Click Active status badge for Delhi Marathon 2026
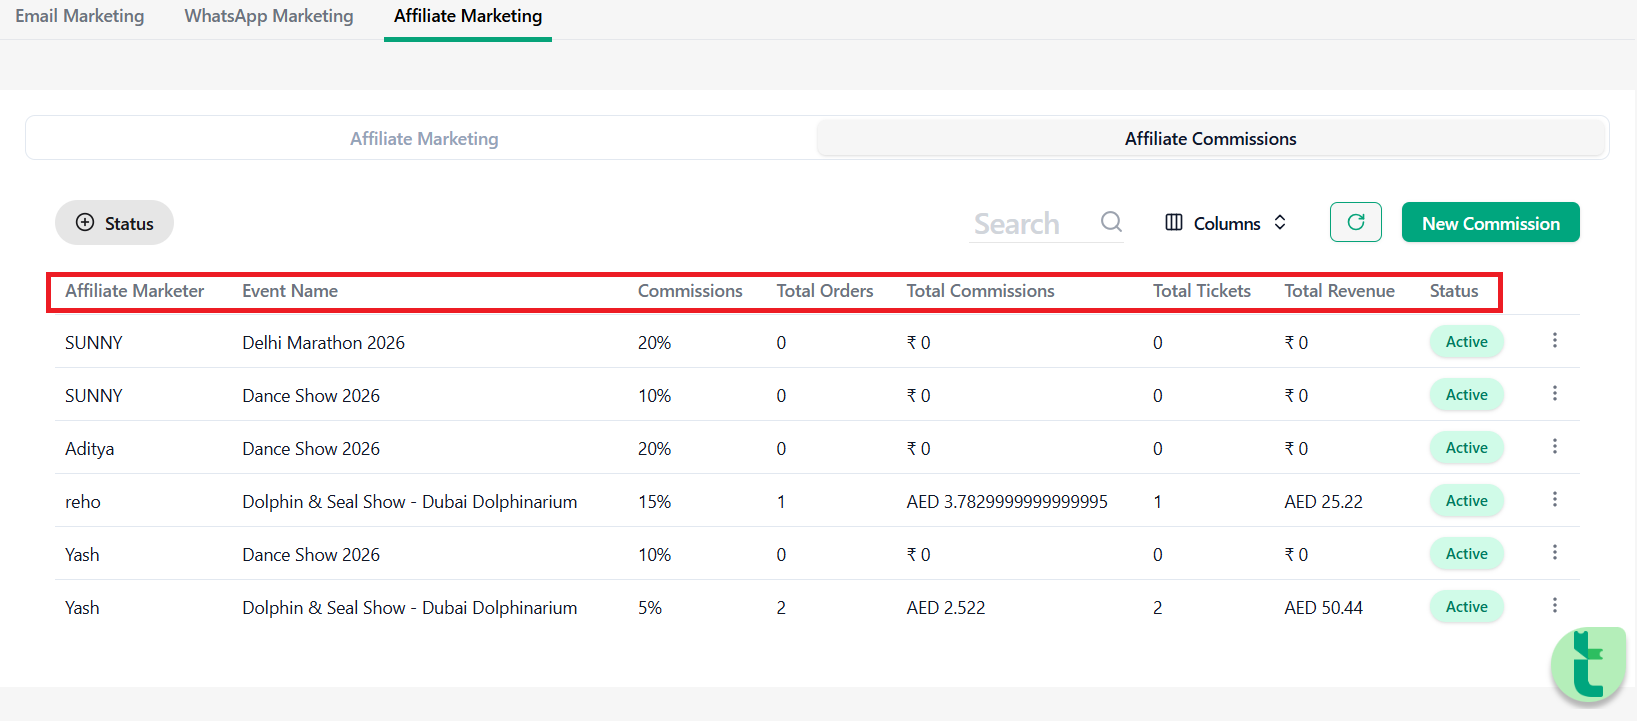Screen dimensions: 1637x721 click(x=1466, y=342)
